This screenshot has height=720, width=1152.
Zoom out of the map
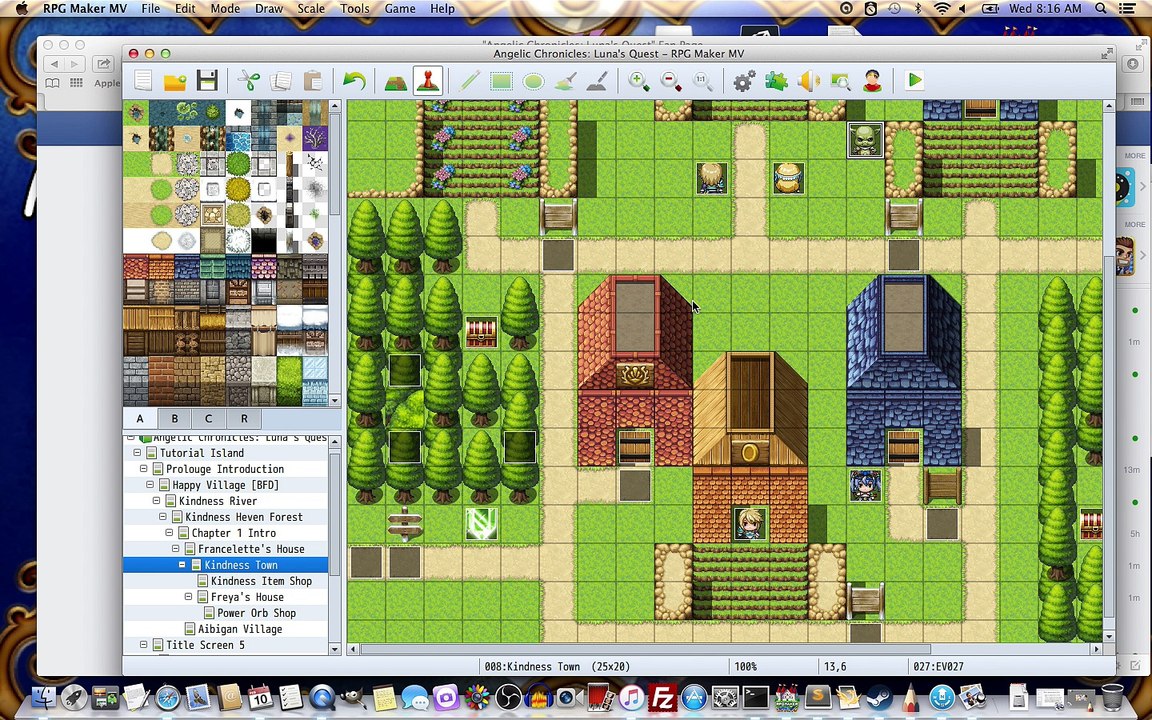[x=671, y=80]
